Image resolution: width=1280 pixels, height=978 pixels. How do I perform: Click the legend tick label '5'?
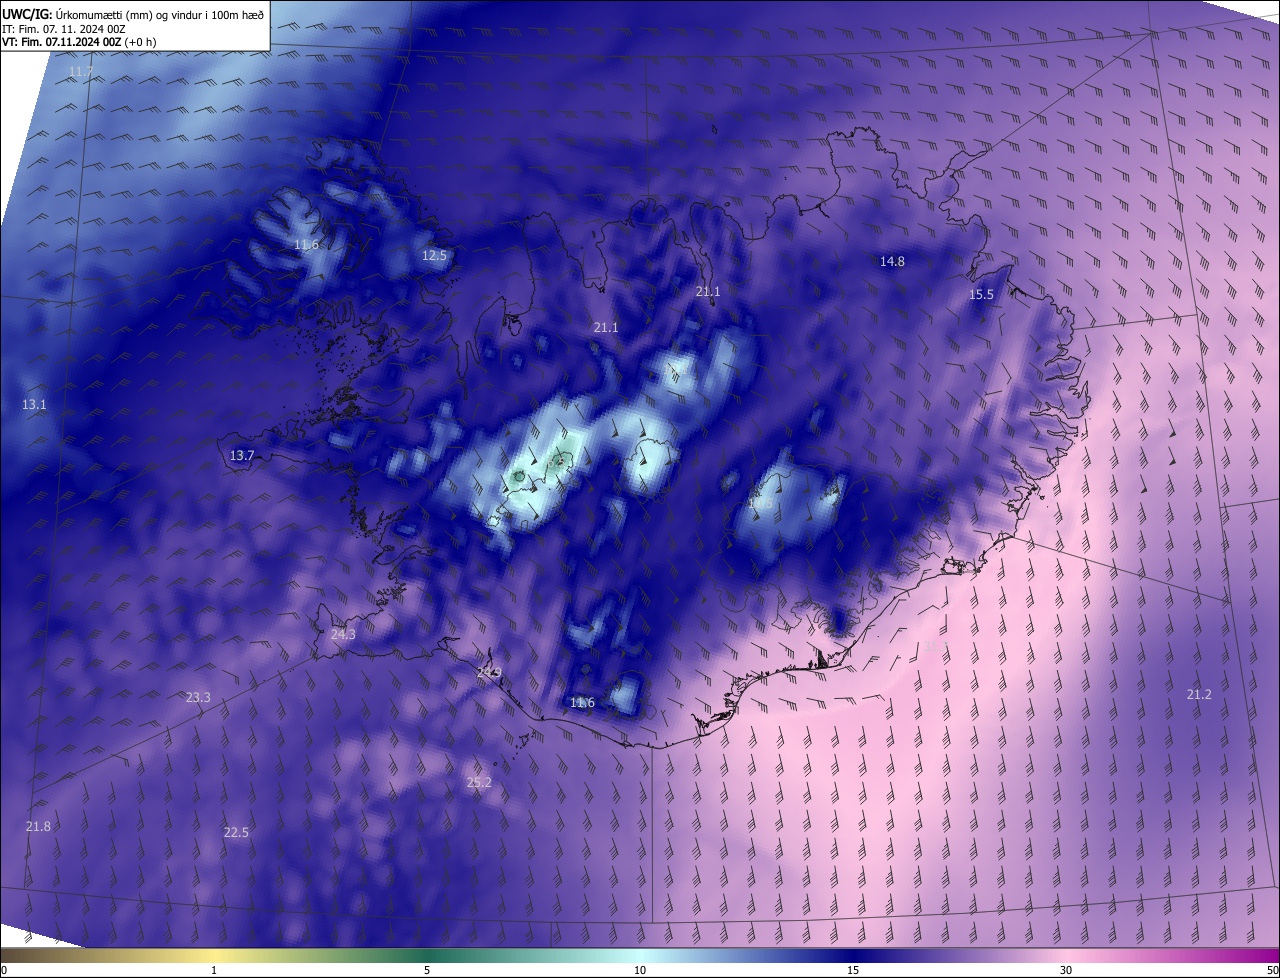[427, 971]
